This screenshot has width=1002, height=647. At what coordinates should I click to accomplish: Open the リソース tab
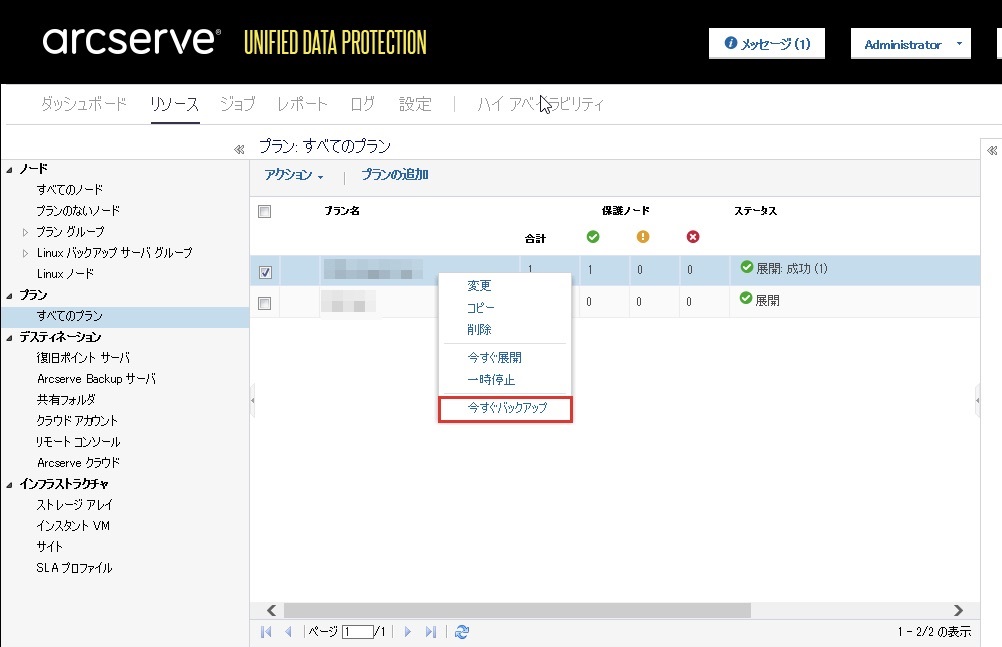pos(175,104)
